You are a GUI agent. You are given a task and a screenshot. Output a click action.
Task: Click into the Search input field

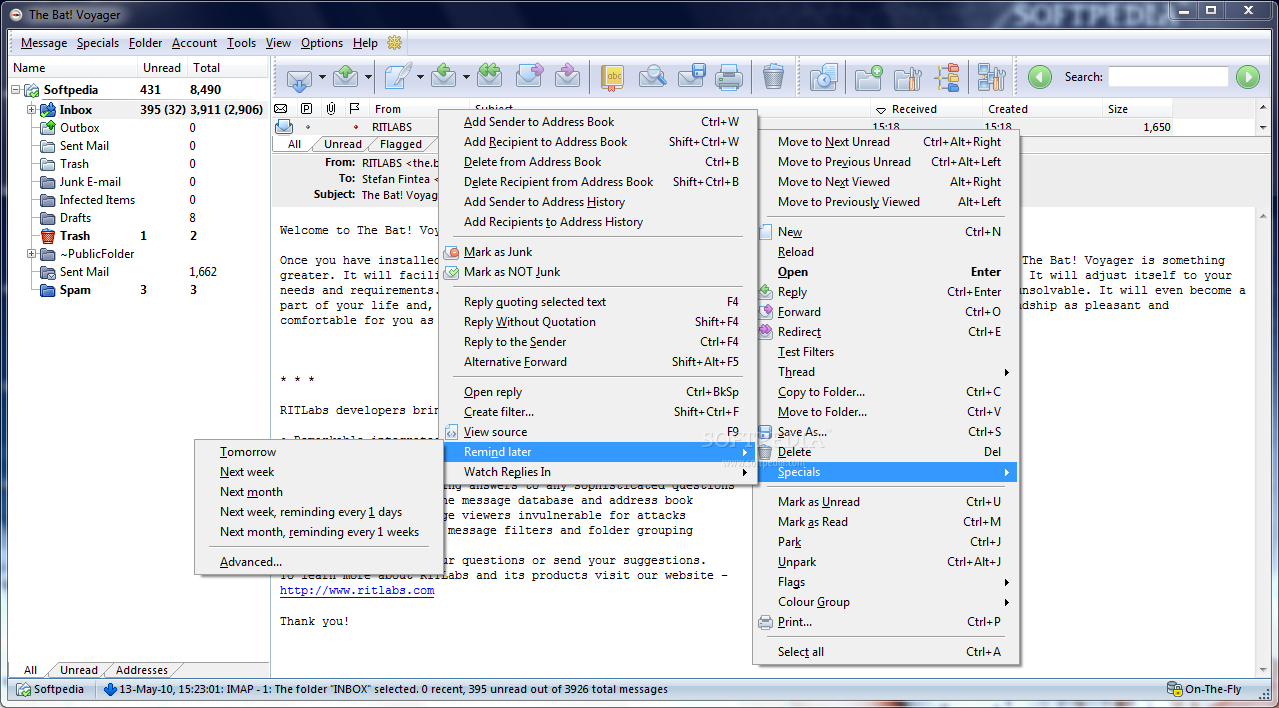click(1168, 77)
